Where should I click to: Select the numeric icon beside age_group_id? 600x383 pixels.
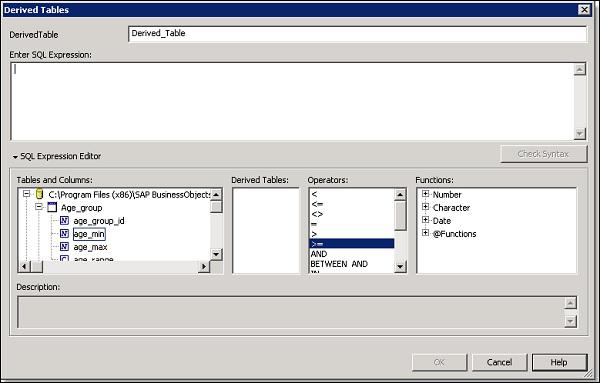click(x=64, y=220)
